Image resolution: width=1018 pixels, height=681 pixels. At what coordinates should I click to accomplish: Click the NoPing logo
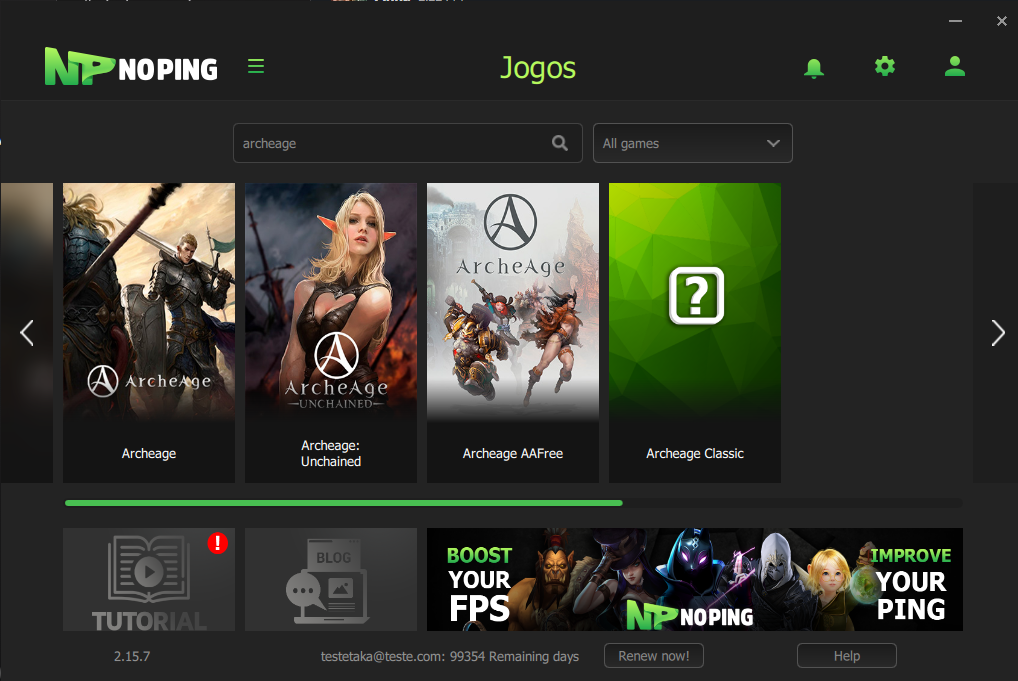tap(131, 66)
